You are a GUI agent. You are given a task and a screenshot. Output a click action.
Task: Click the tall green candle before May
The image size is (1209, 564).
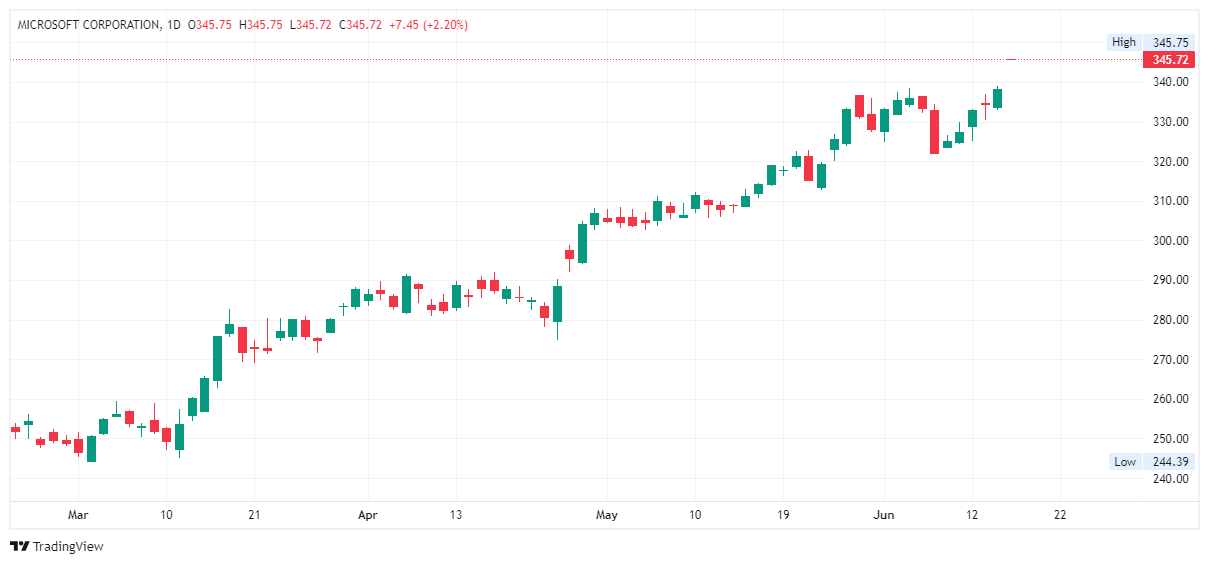click(582, 243)
